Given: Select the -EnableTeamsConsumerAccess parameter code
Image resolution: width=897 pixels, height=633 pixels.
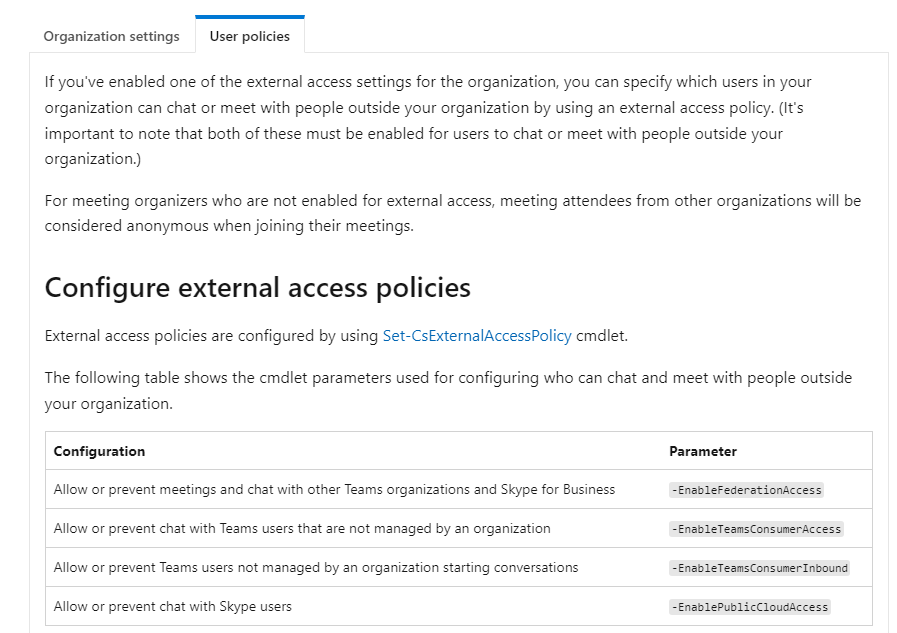Looking at the screenshot, I should 757,529.
